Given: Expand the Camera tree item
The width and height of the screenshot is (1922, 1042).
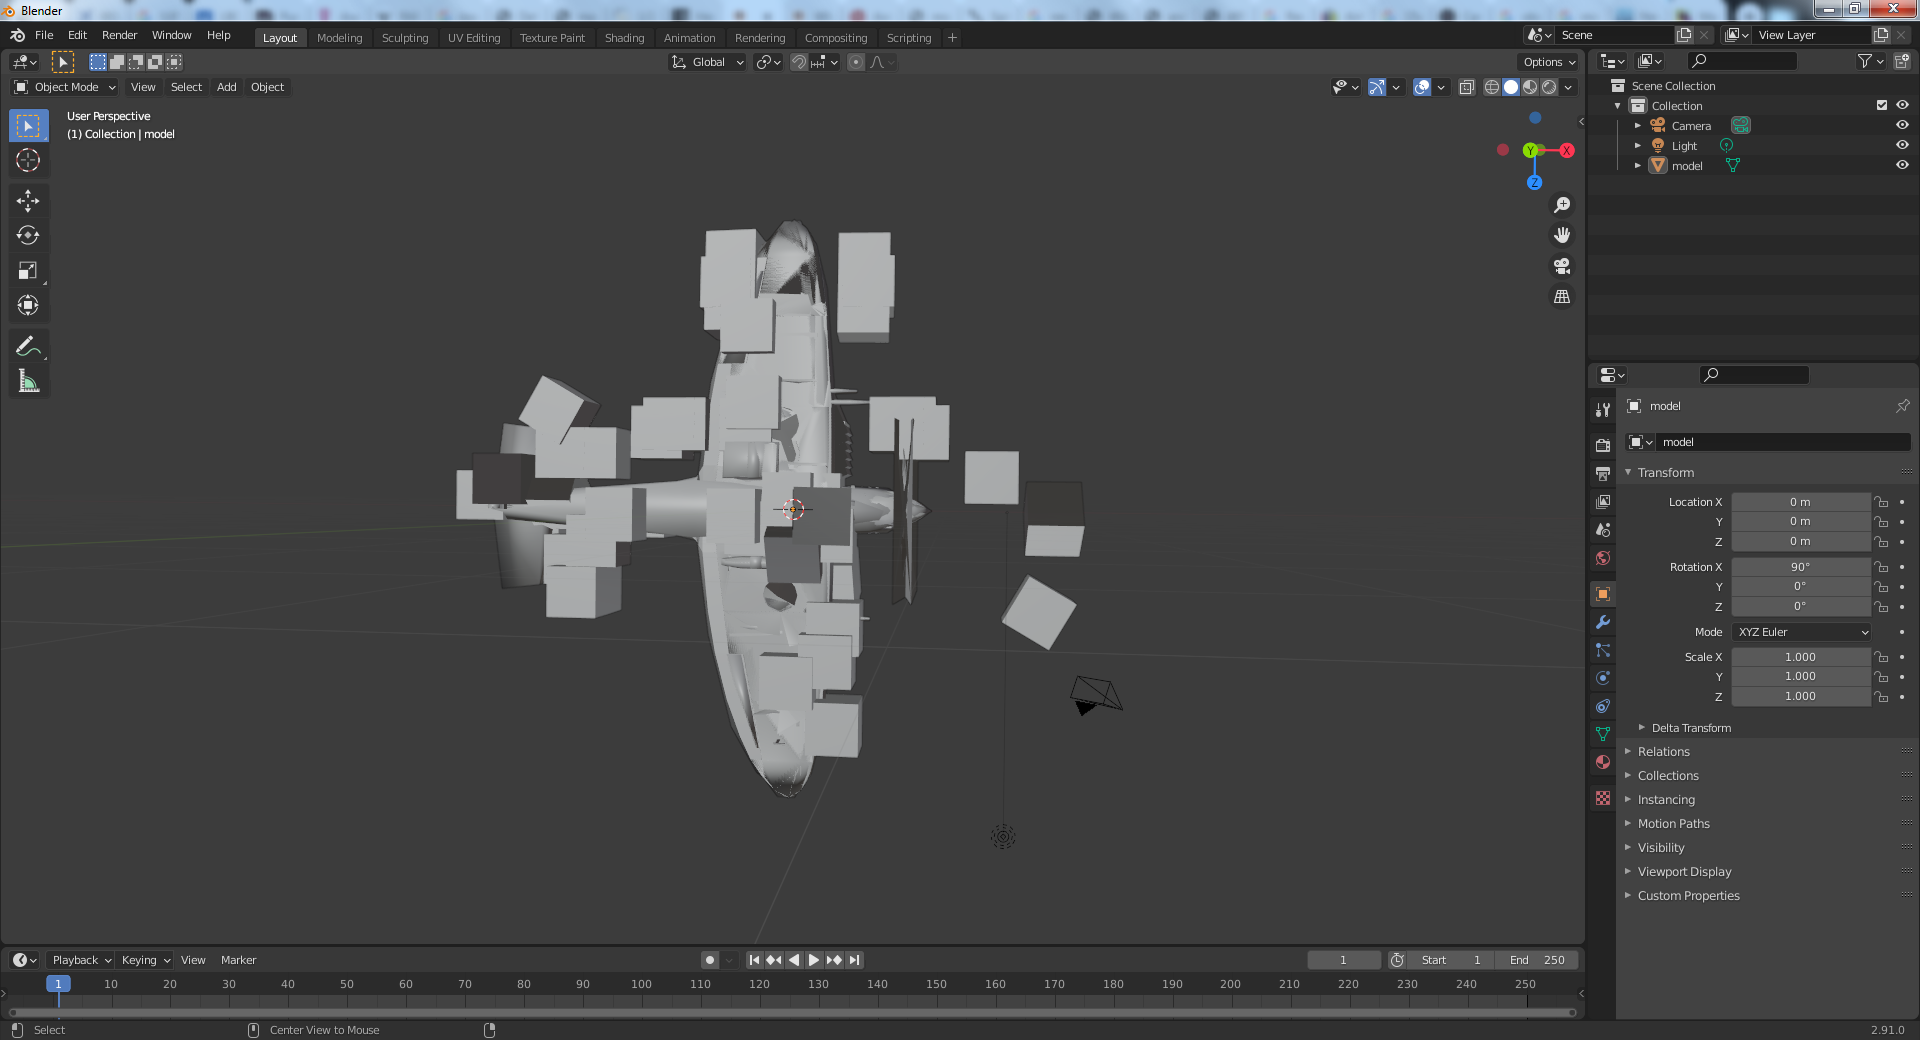Looking at the screenshot, I should 1639,126.
